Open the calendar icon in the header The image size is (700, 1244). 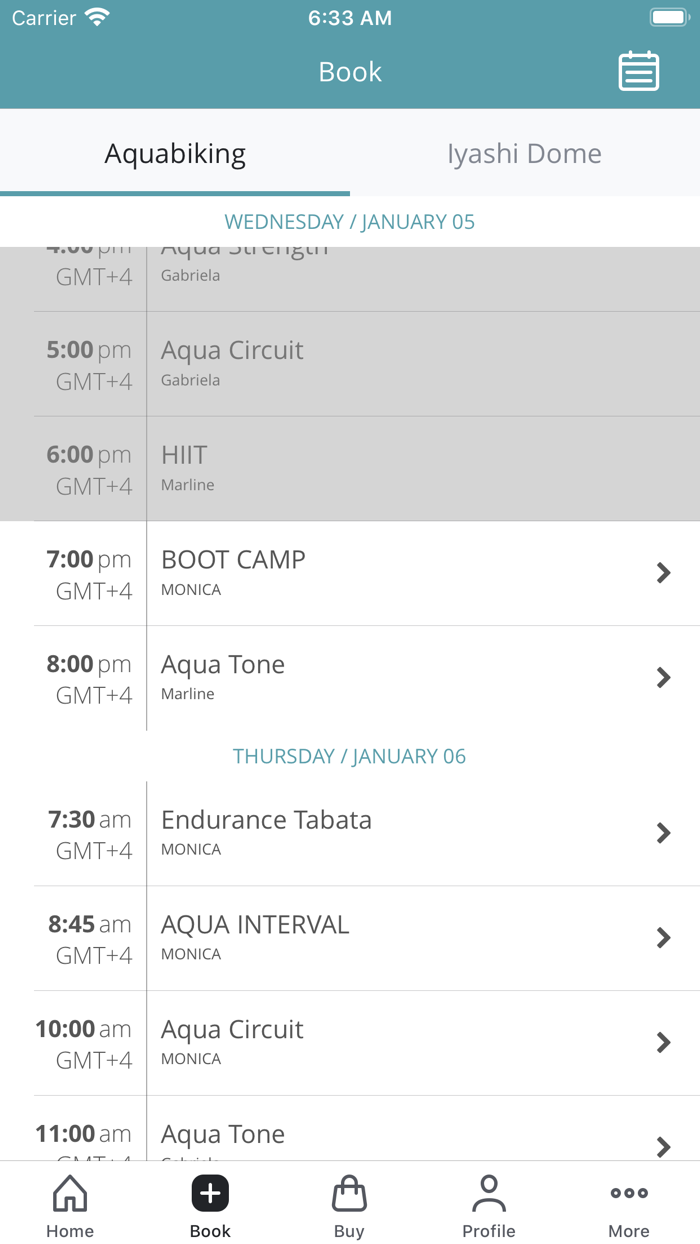[638, 71]
